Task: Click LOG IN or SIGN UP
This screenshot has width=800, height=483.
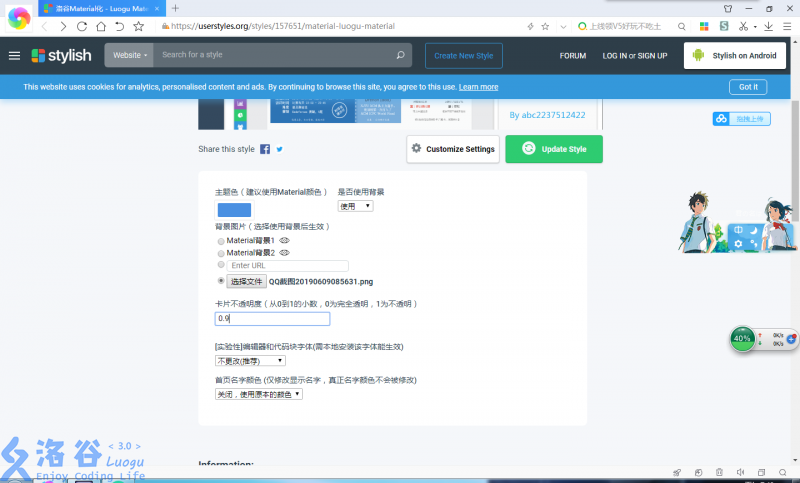Action: [x=634, y=56]
